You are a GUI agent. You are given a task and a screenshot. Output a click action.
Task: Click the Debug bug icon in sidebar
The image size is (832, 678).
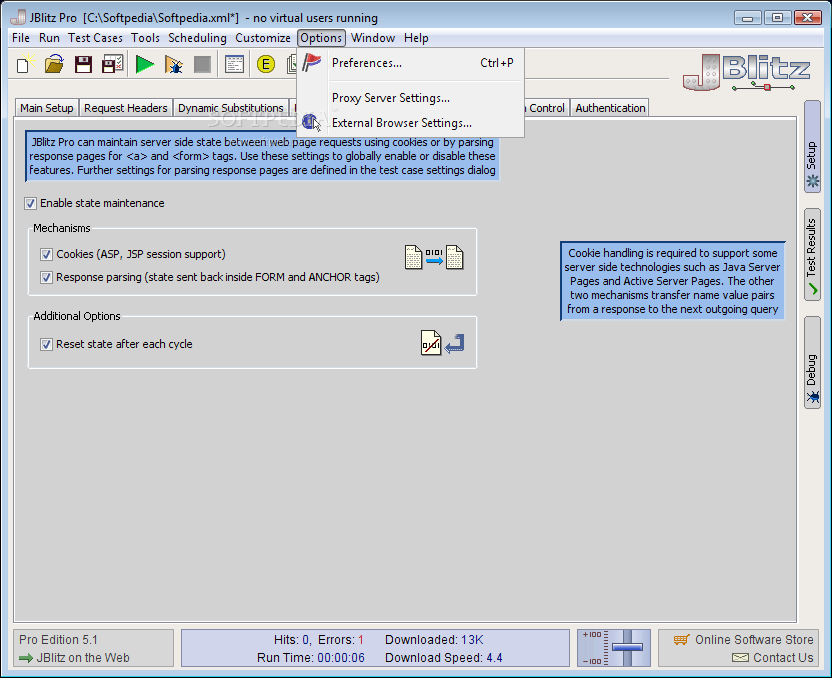pos(812,396)
